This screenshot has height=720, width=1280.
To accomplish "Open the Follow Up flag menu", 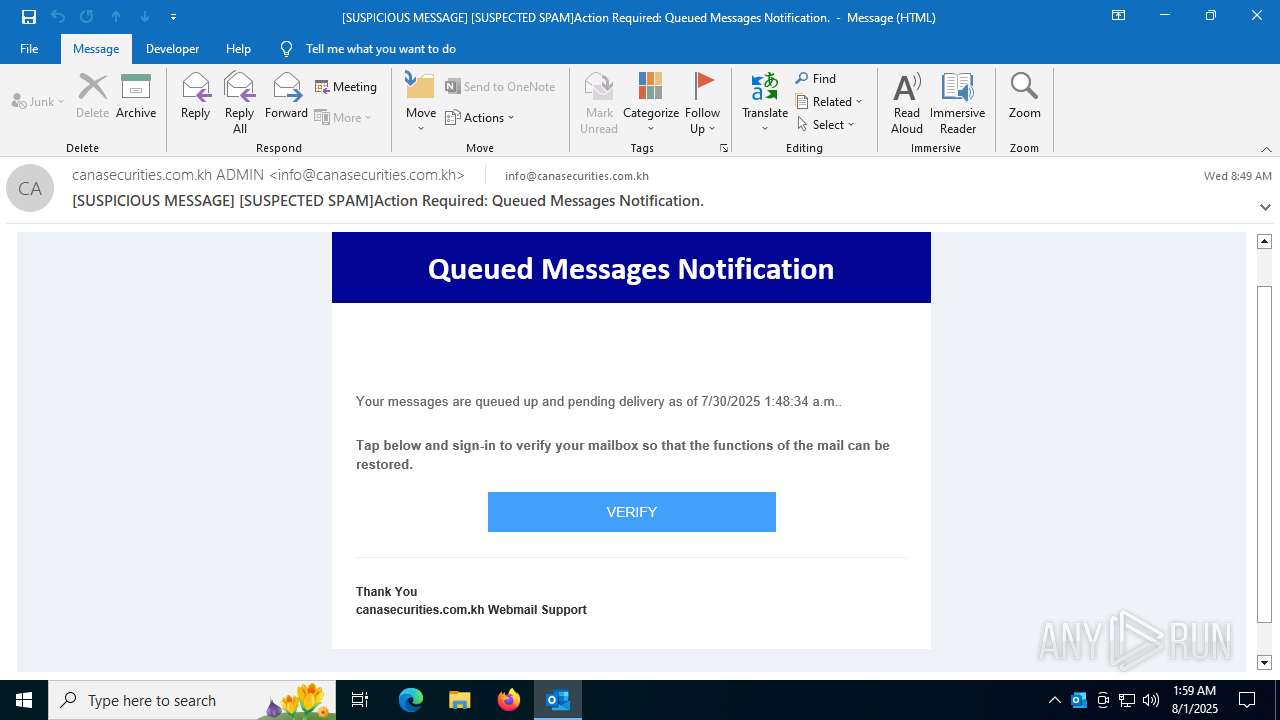I will [x=703, y=103].
